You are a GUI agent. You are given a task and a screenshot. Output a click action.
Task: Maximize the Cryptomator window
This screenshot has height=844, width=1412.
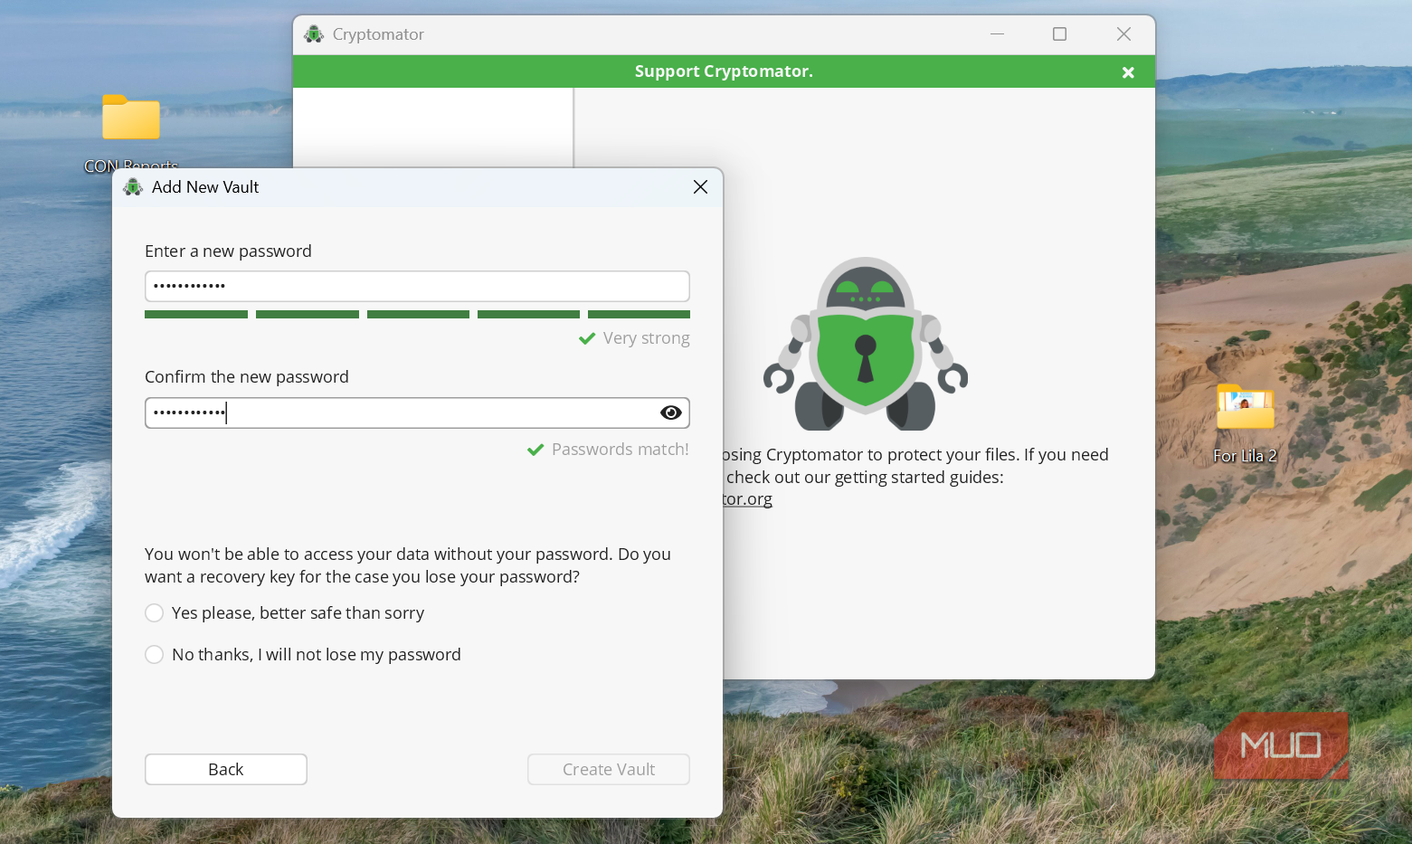tap(1060, 34)
